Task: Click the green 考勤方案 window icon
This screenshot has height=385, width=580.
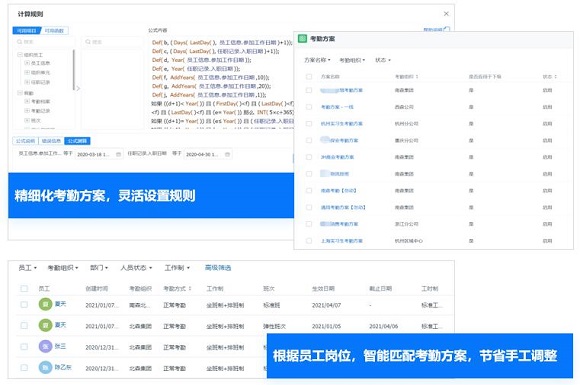Action: click(302, 38)
